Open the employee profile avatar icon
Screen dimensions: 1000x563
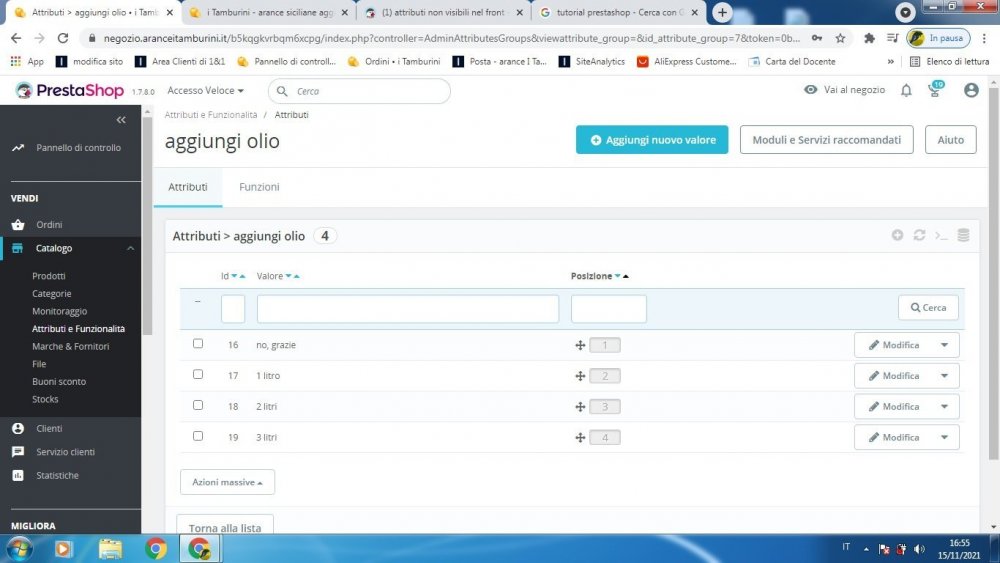971,90
